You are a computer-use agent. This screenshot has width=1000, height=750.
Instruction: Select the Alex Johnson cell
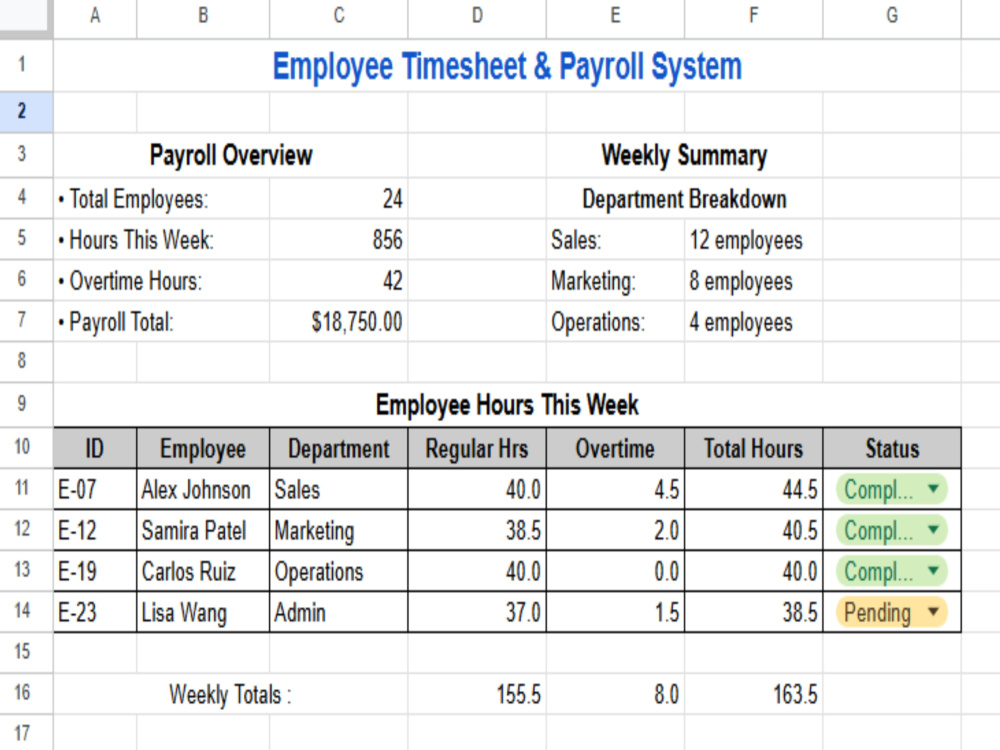[x=203, y=490]
